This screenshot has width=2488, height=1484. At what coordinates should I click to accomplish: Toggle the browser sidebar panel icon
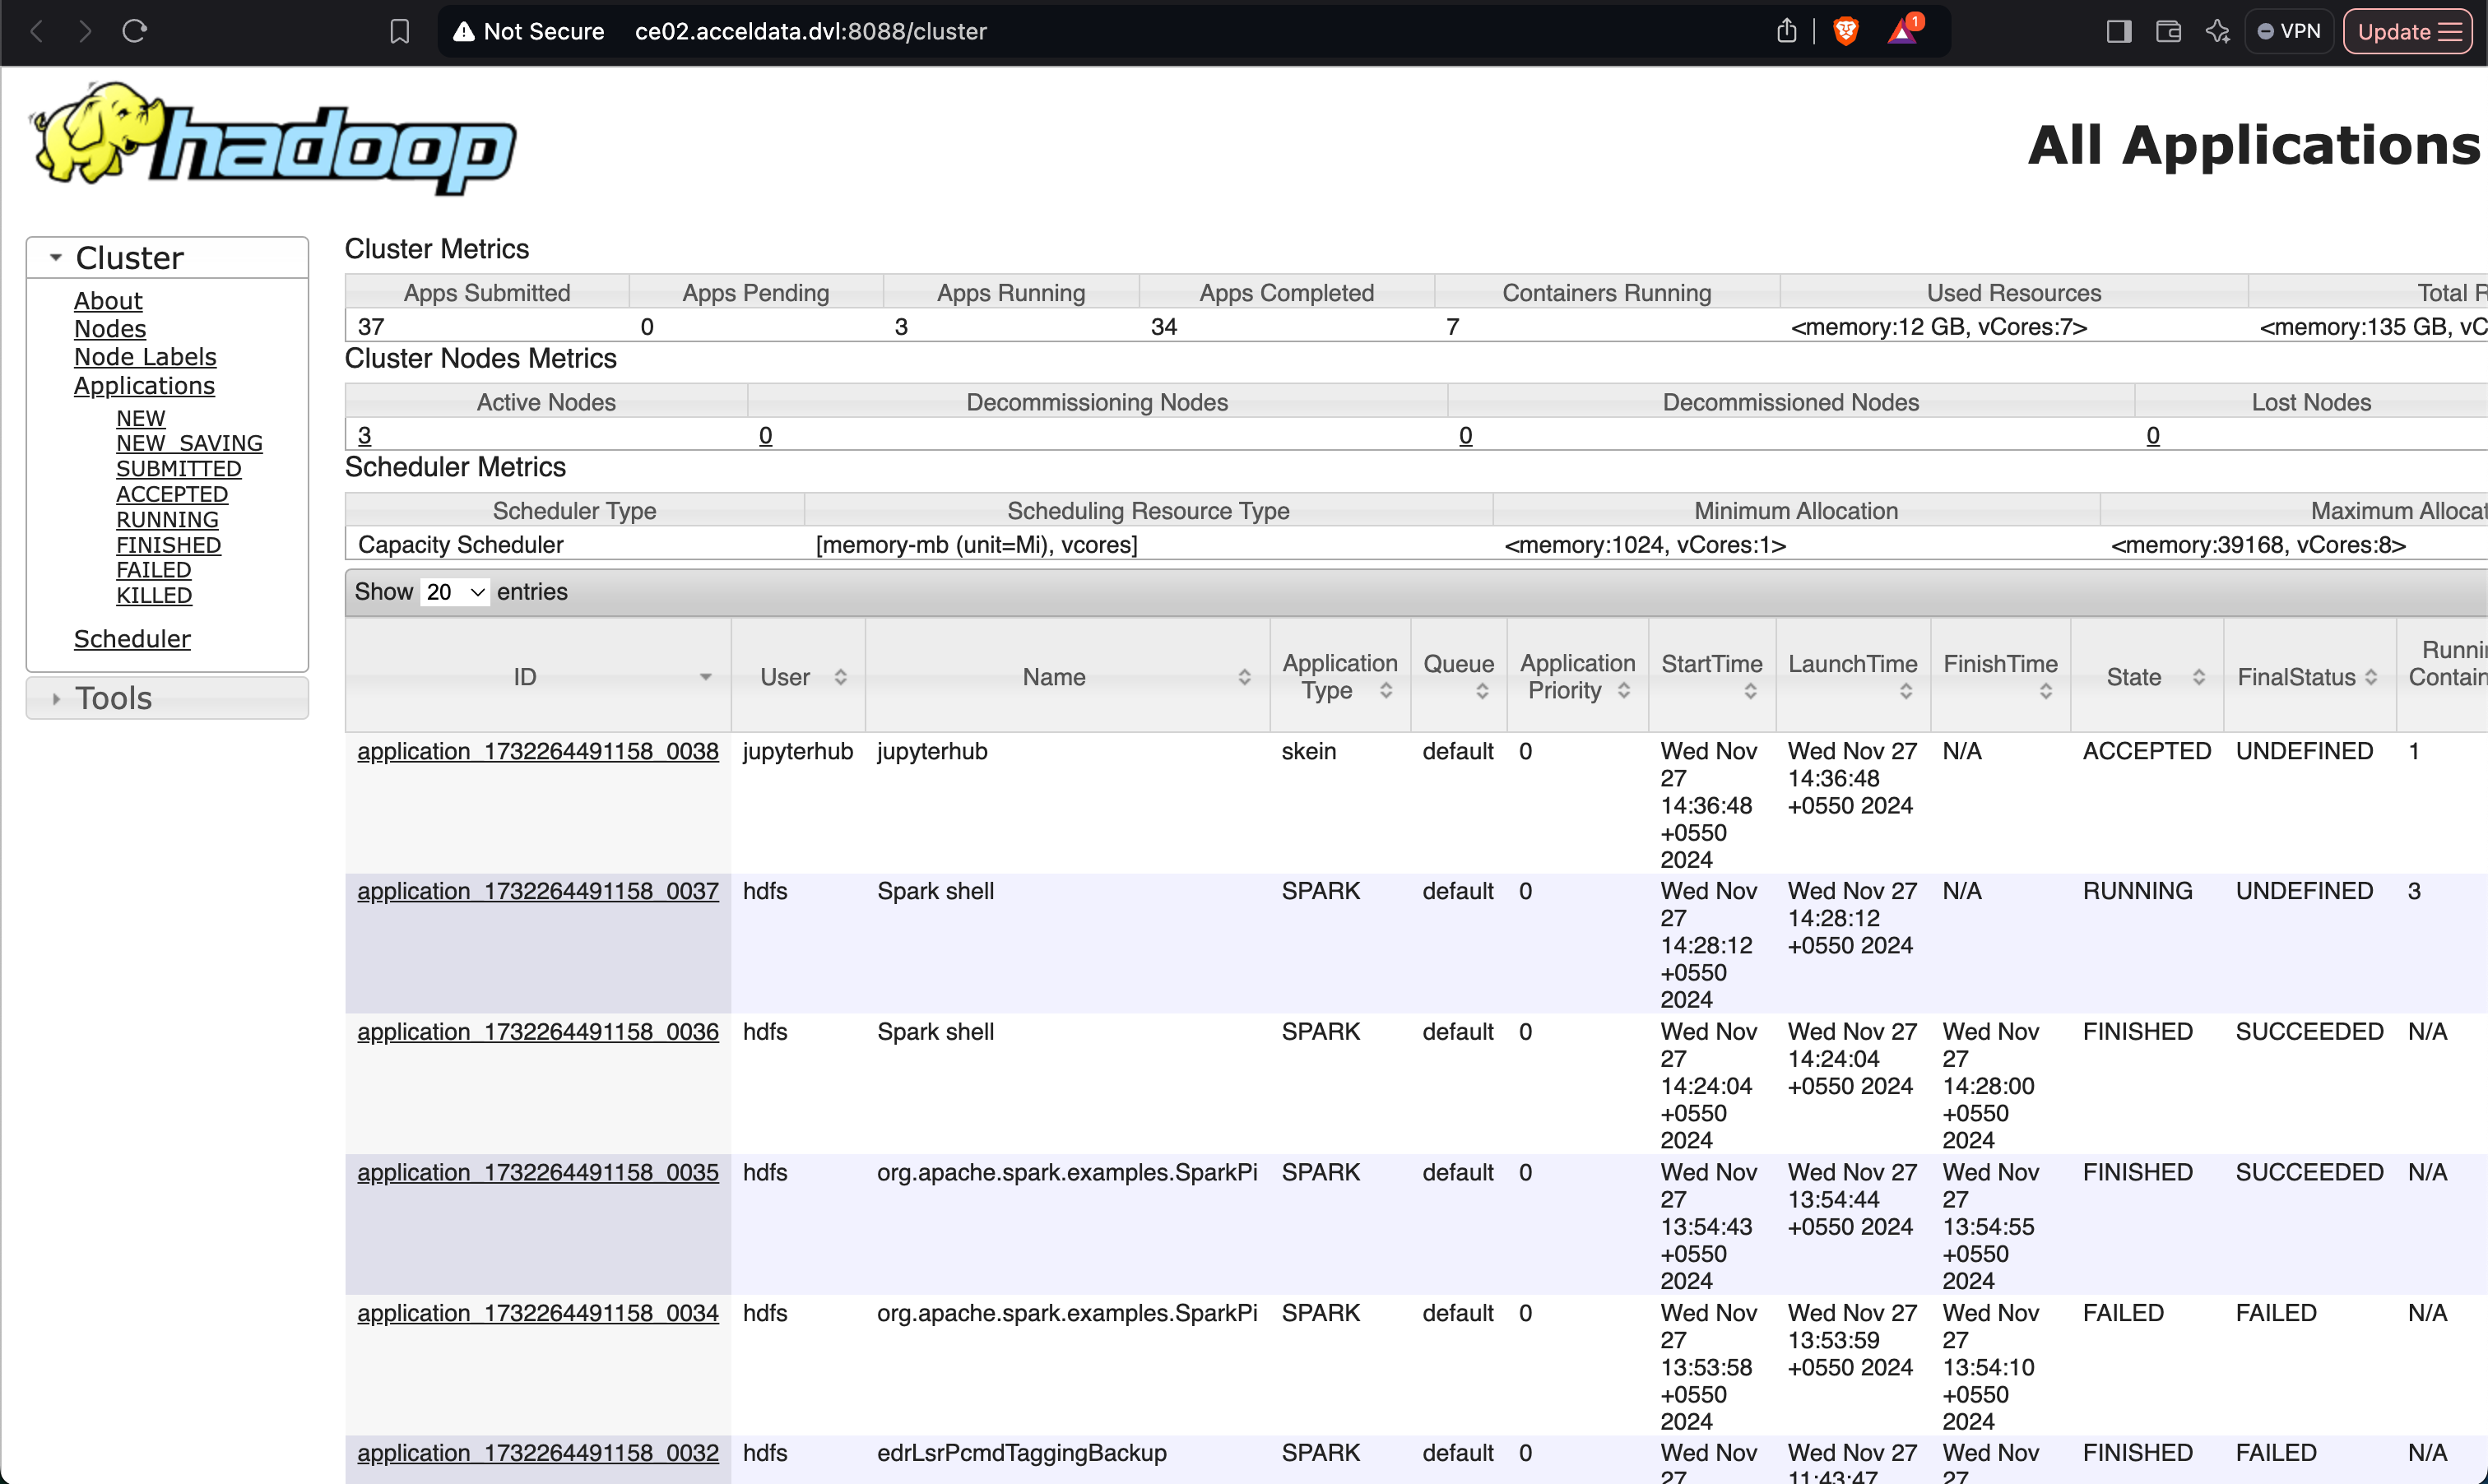[2119, 32]
